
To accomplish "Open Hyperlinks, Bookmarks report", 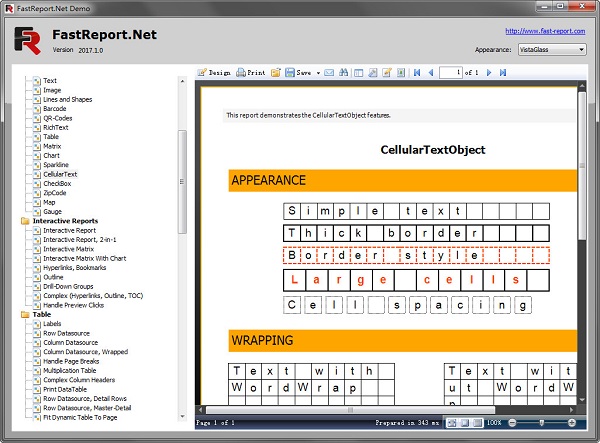I will coord(75,268).
